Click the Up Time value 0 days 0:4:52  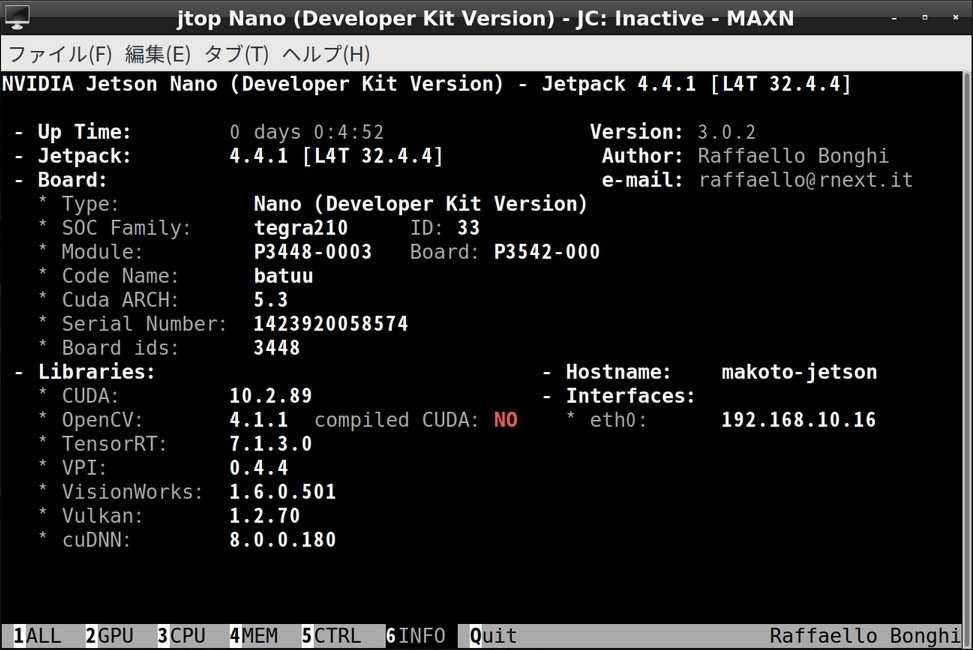pyautogui.click(x=307, y=132)
